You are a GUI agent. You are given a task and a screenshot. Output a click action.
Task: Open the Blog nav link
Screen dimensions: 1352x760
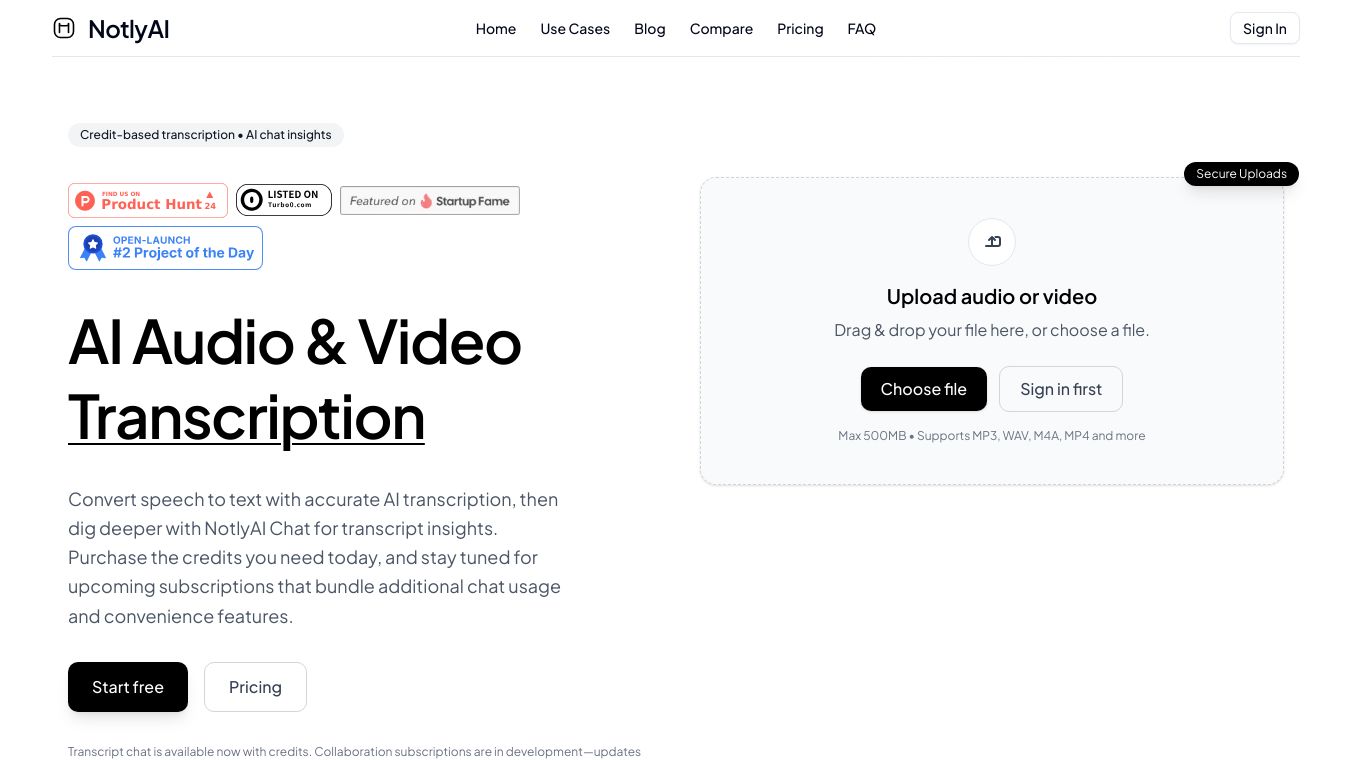[650, 29]
